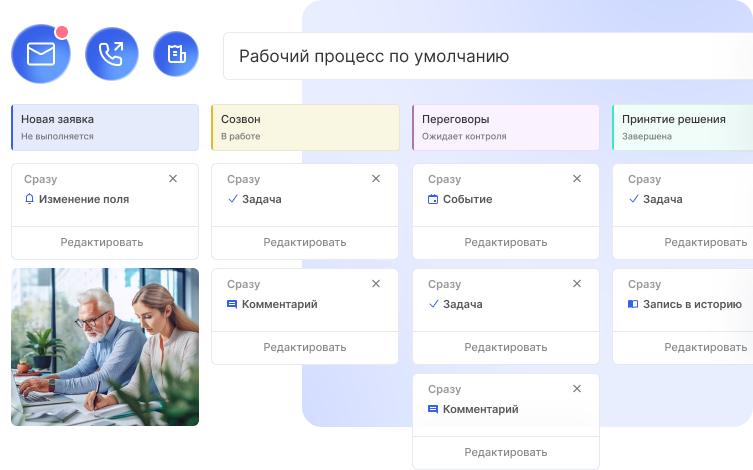
Task: Click the 'Ожидает контроля' status text
Action: pyautogui.click(x=464, y=136)
